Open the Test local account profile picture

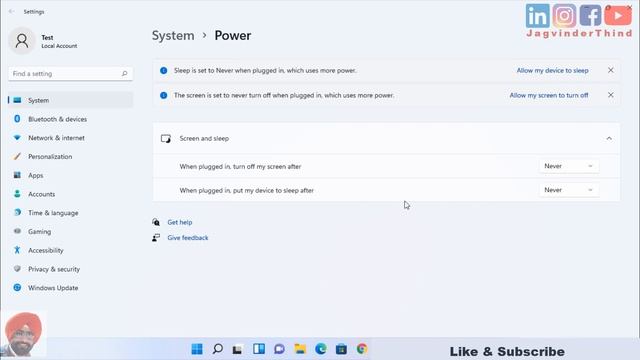tap(22, 41)
